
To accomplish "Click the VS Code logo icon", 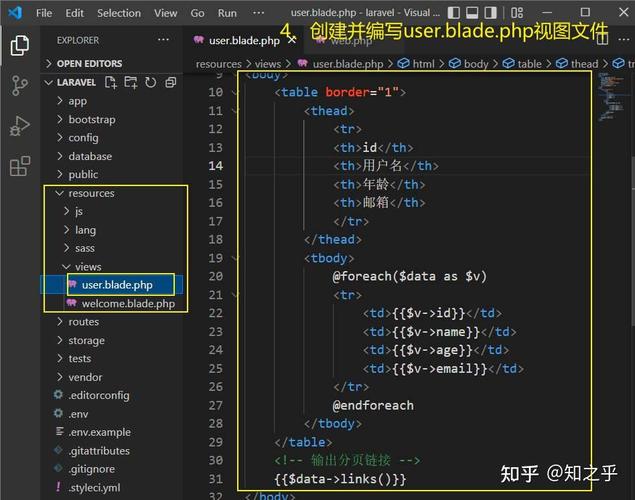I will [x=15, y=13].
